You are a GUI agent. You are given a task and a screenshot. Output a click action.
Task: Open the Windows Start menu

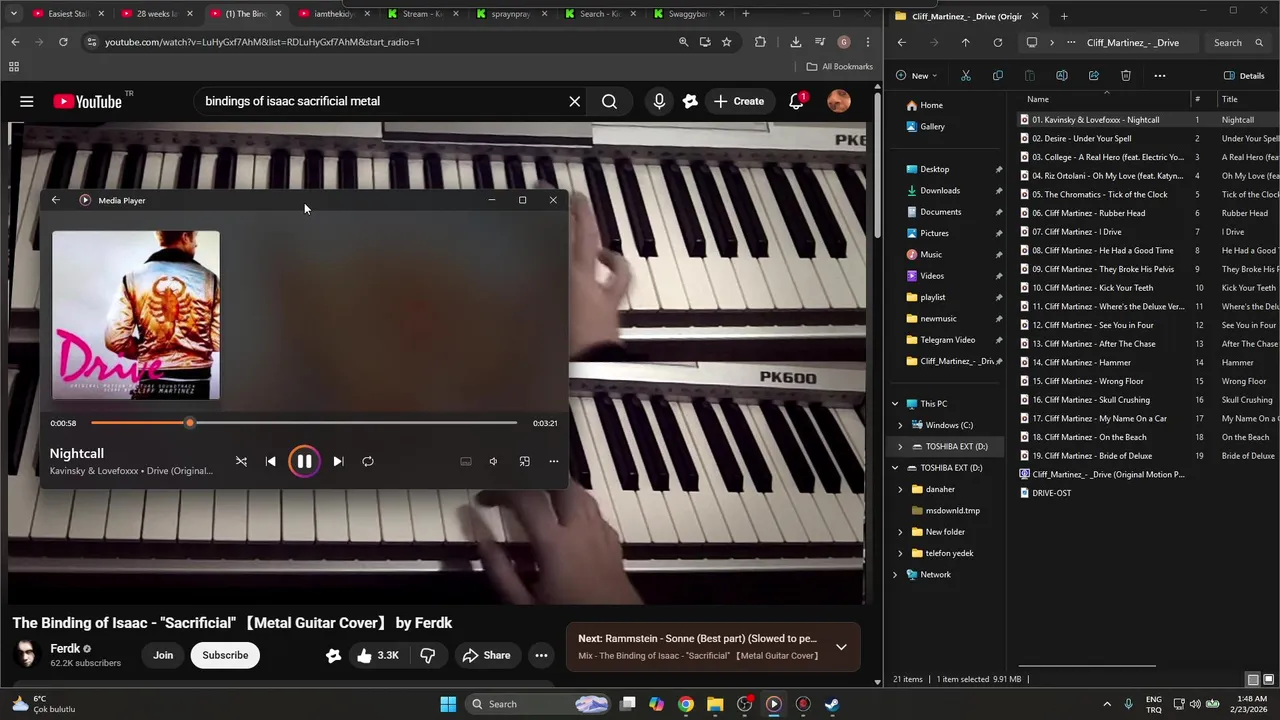[x=448, y=704]
